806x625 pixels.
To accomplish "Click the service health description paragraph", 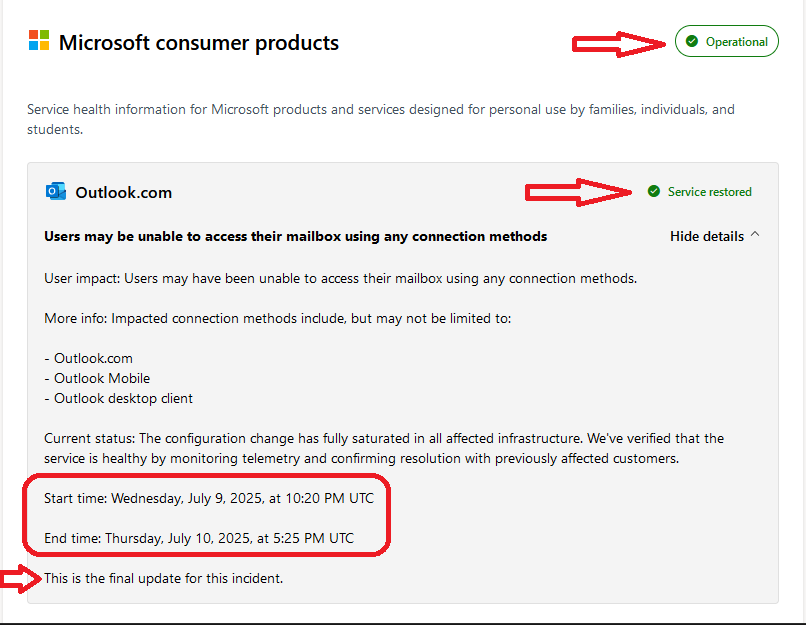I will point(381,119).
